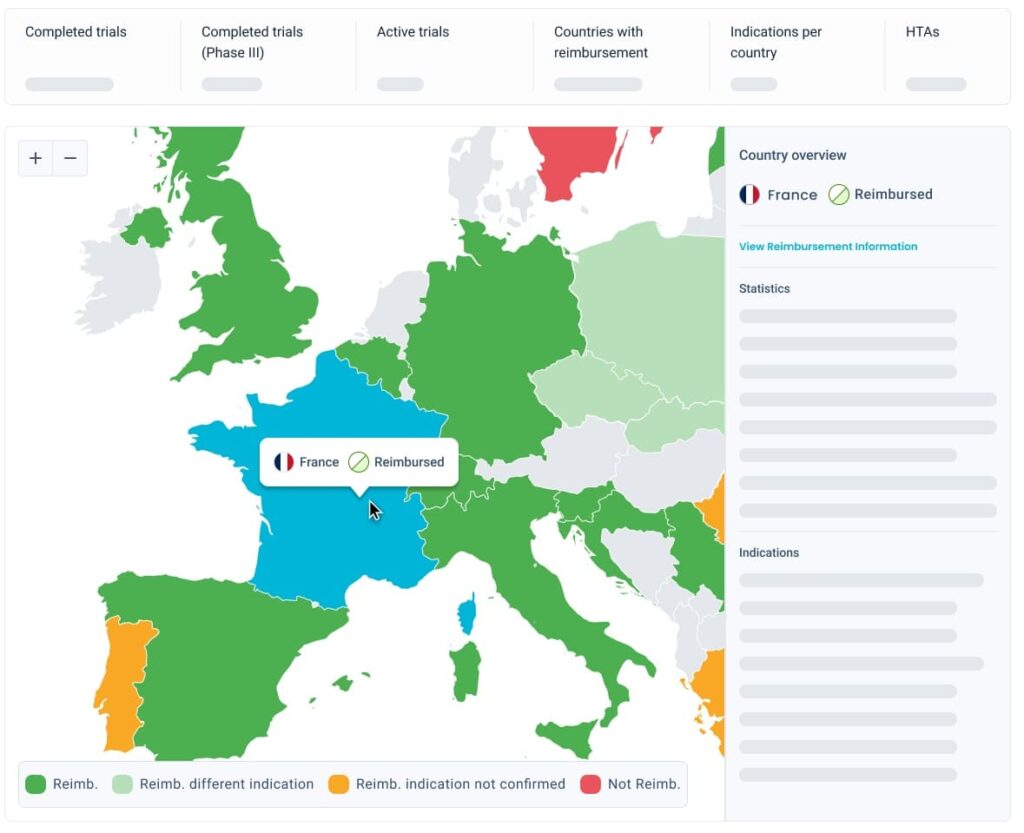The image size is (1024, 833).
Task: Select Poland on the map
Action: [653, 307]
